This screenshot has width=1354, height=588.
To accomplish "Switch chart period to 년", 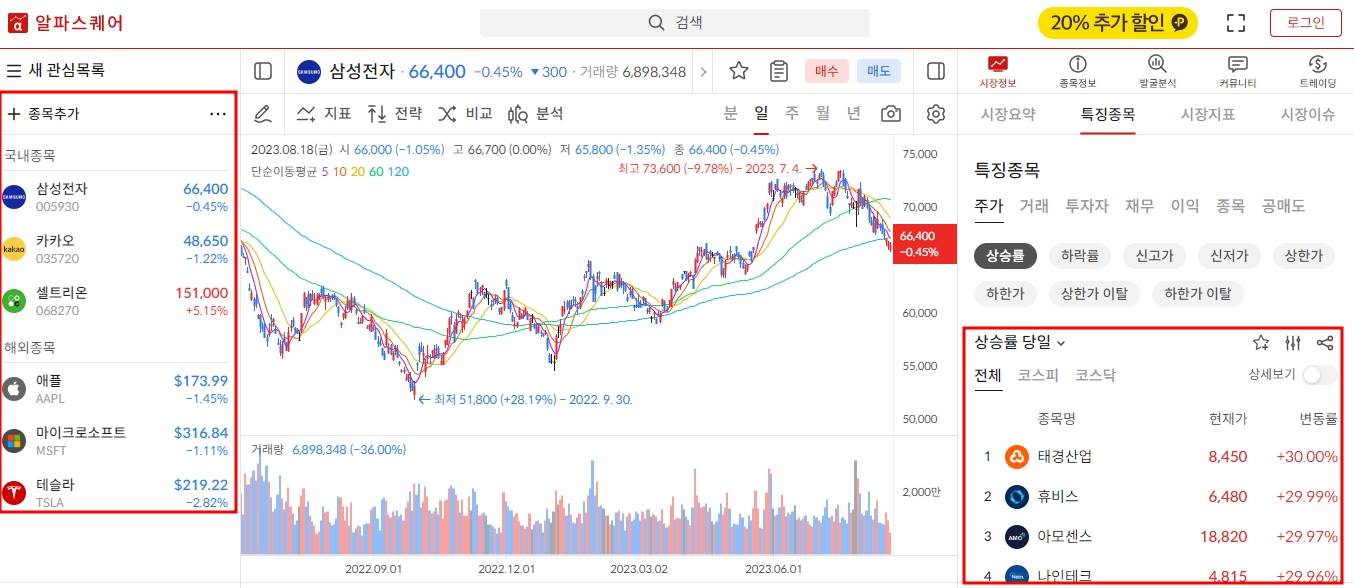I will point(853,113).
